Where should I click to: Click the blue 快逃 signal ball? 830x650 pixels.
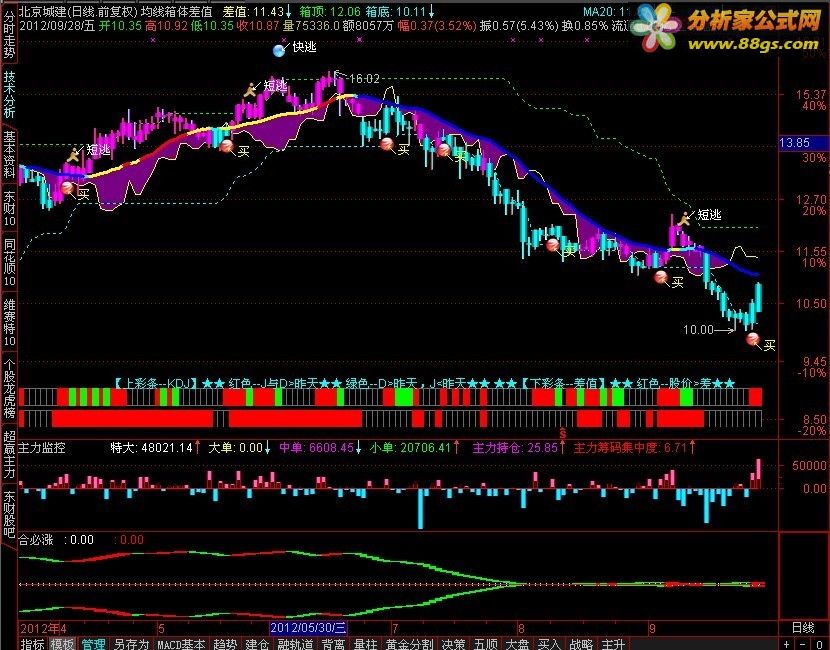point(279,50)
